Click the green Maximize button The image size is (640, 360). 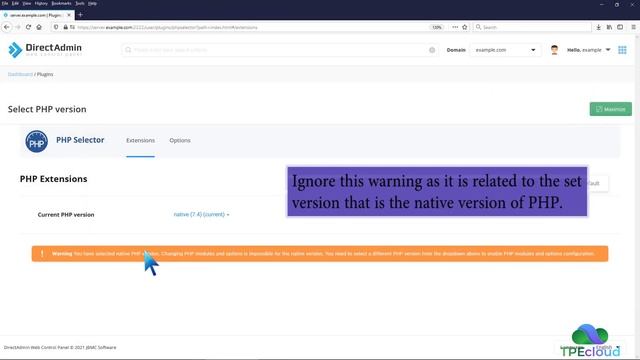[611, 109]
